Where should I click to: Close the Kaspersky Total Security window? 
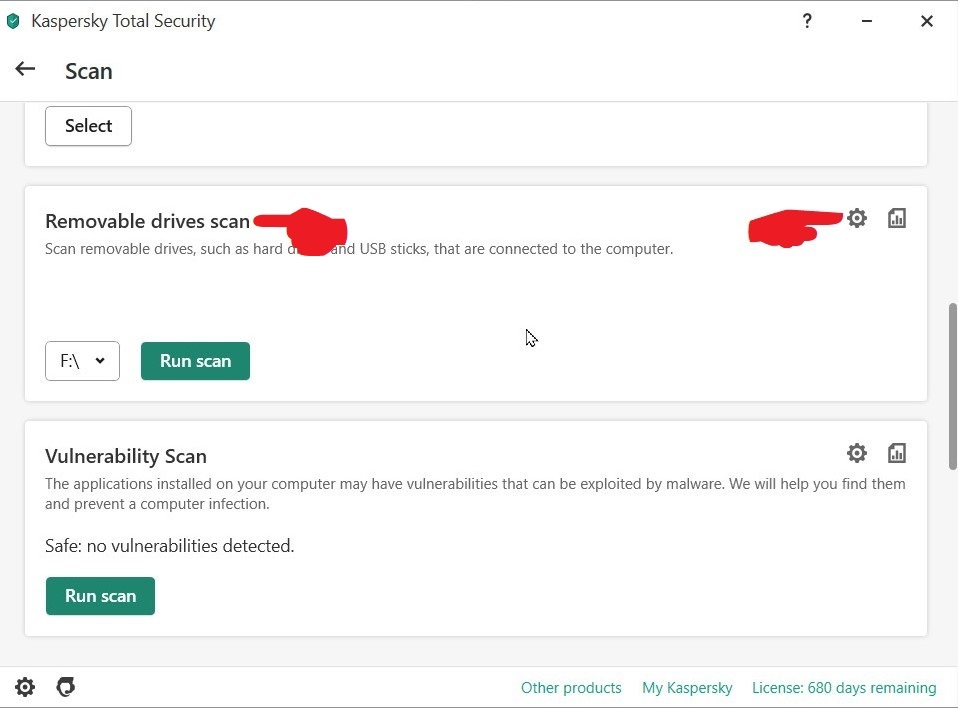[927, 21]
